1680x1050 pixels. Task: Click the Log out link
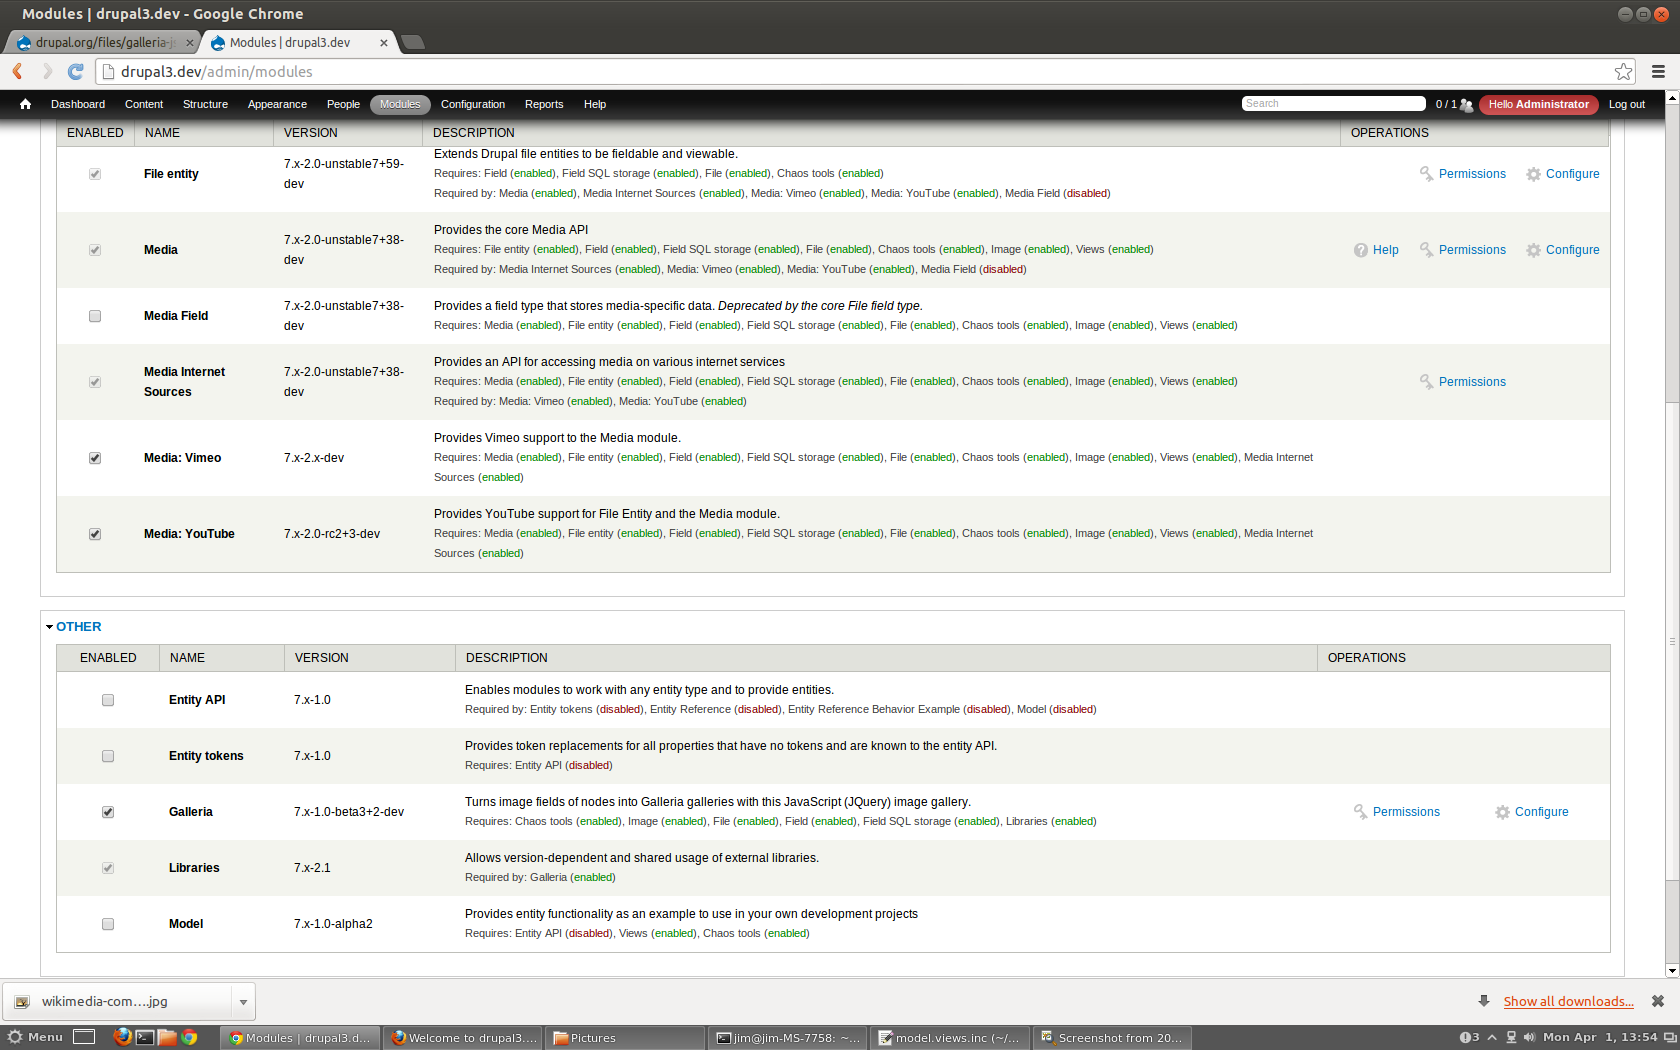tap(1626, 104)
